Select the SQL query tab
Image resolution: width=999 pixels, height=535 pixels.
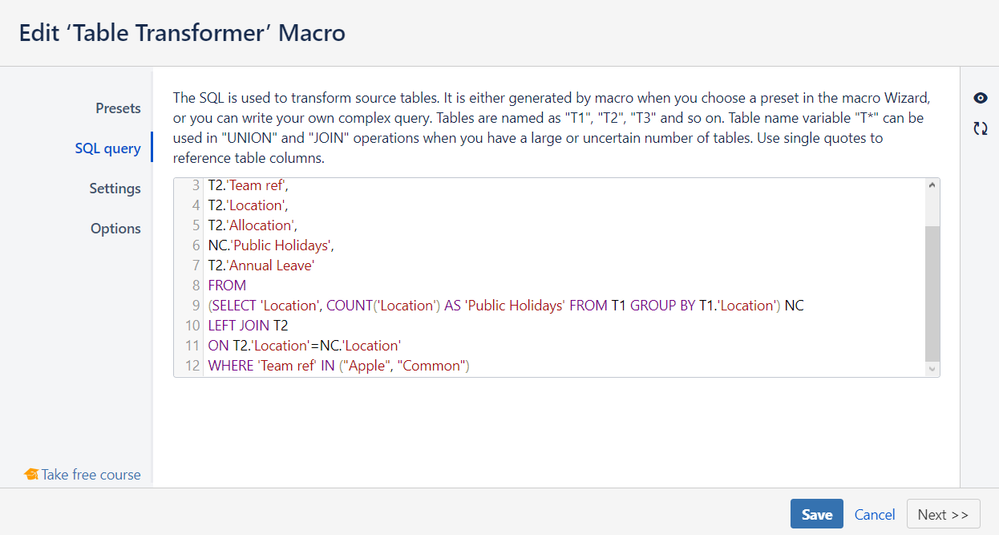pyautogui.click(x=108, y=148)
